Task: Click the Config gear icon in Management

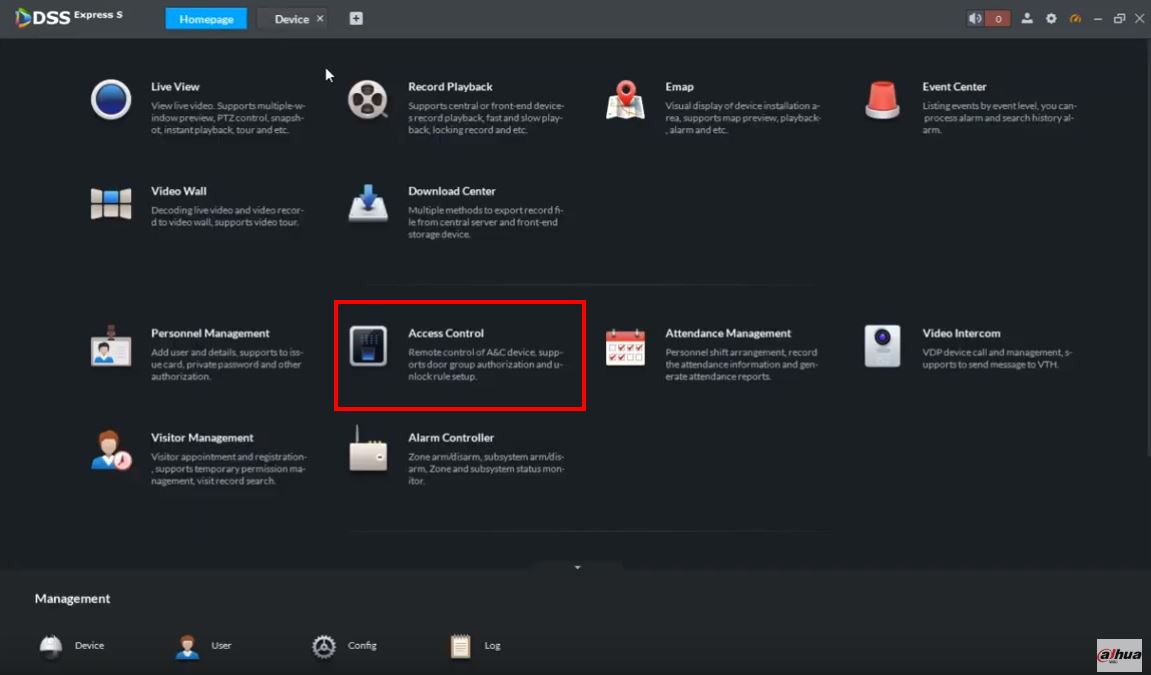Action: point(324,646)
